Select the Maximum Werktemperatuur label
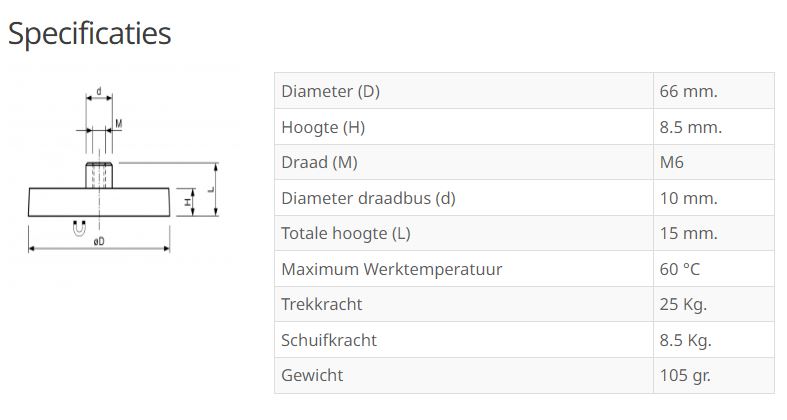This screenshot has height=420, width=787. click(391, 269)
